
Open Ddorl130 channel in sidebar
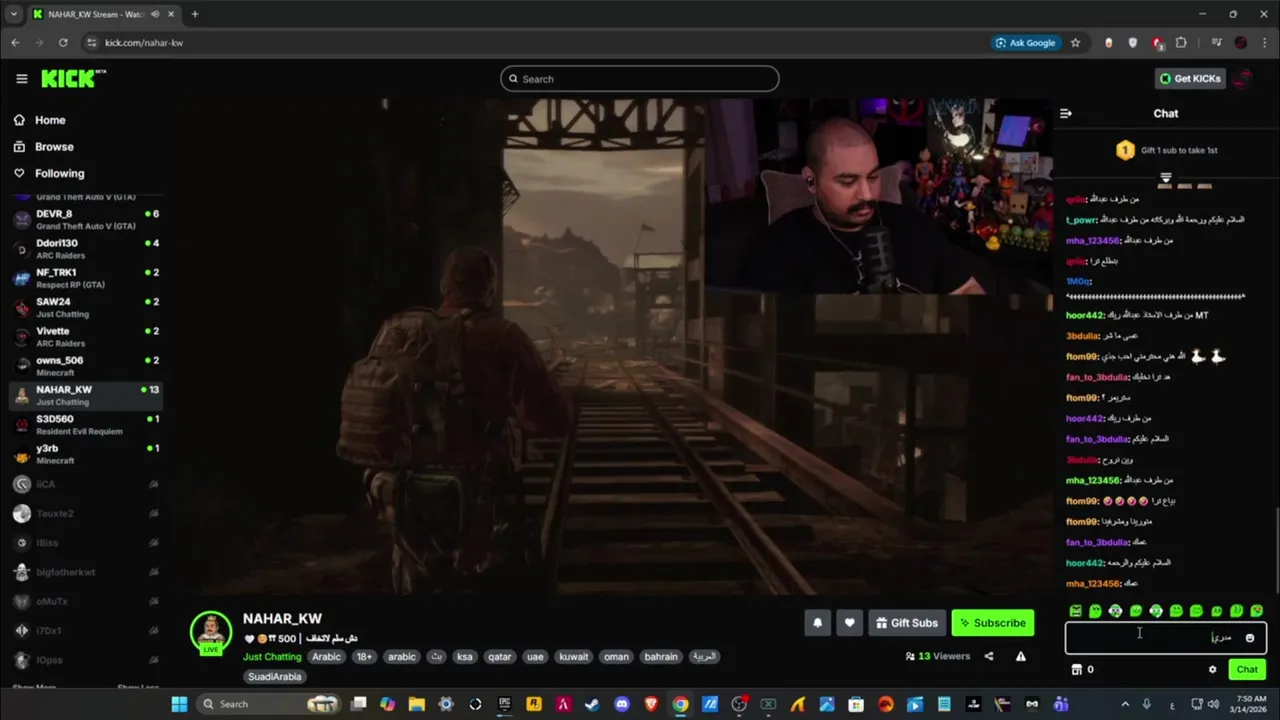[x=85, y=249]
